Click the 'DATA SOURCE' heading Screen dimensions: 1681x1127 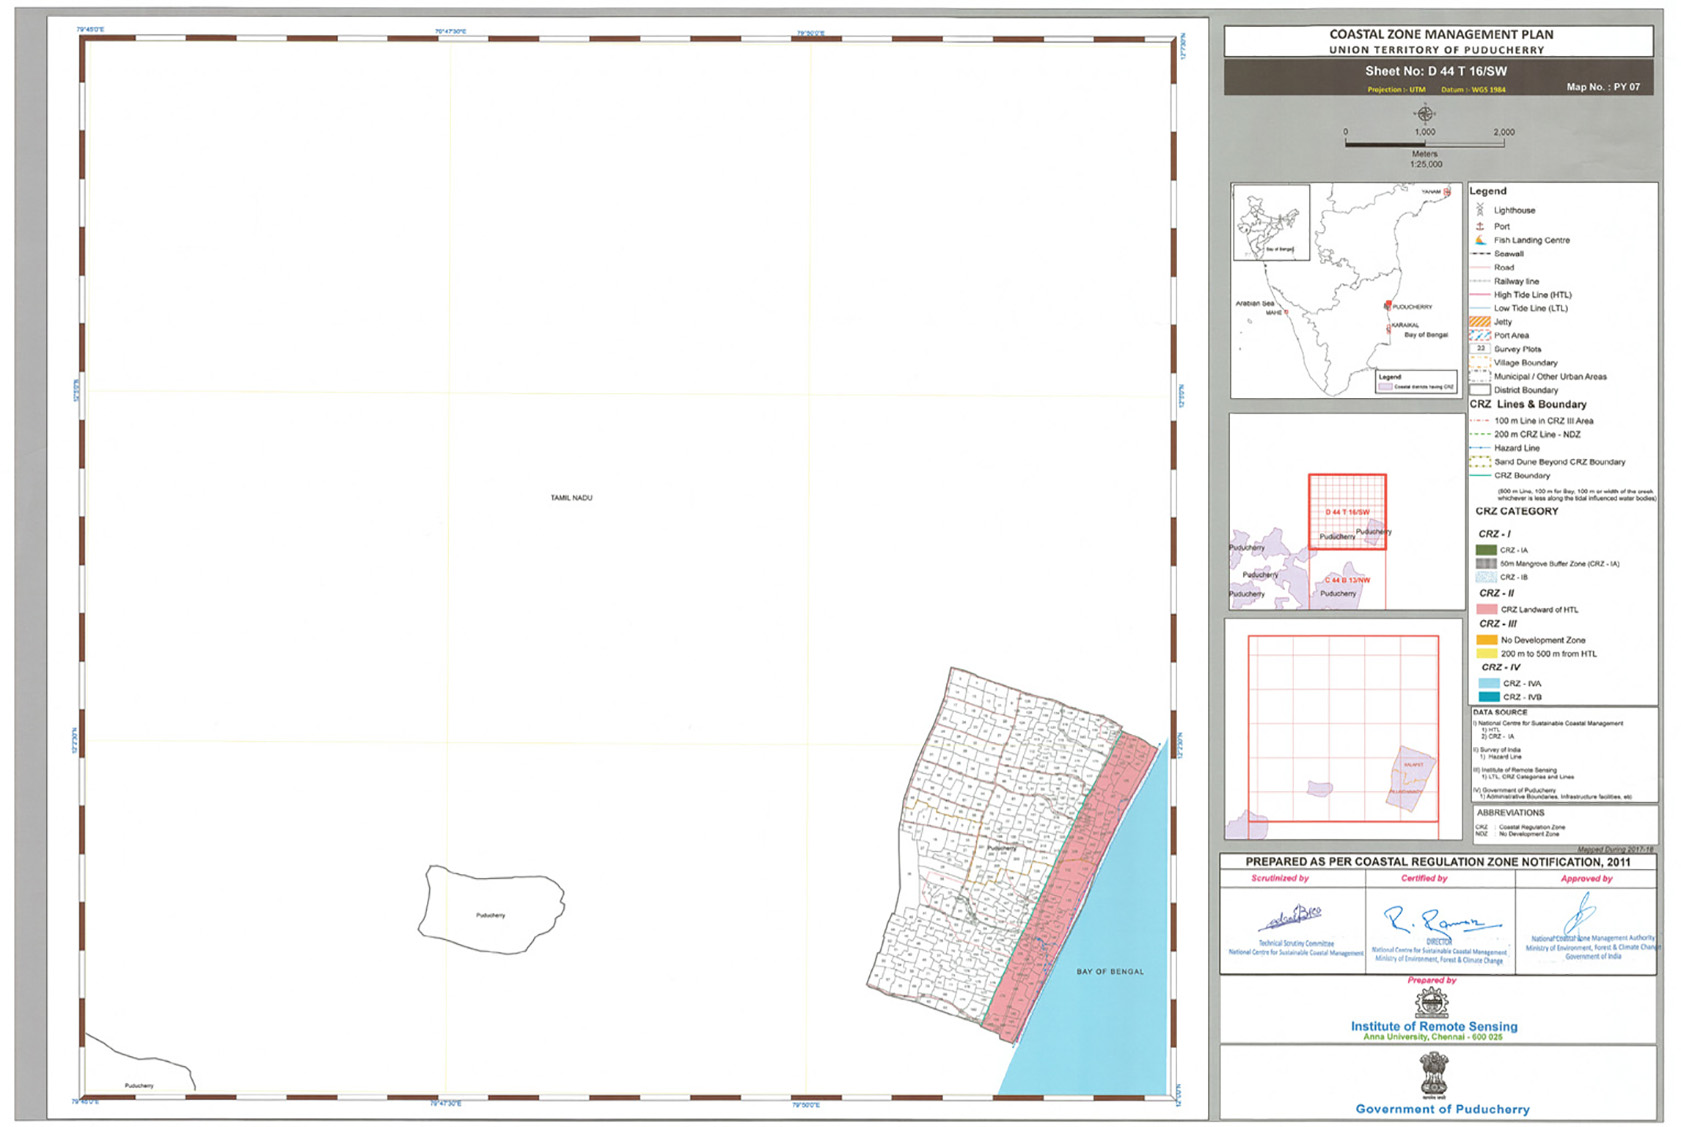[x=1500, y=712]
